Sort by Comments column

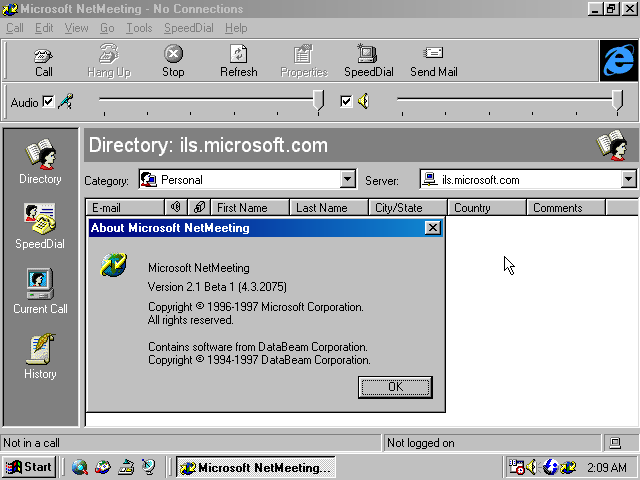pyautogui.click(x=566, y=207)
